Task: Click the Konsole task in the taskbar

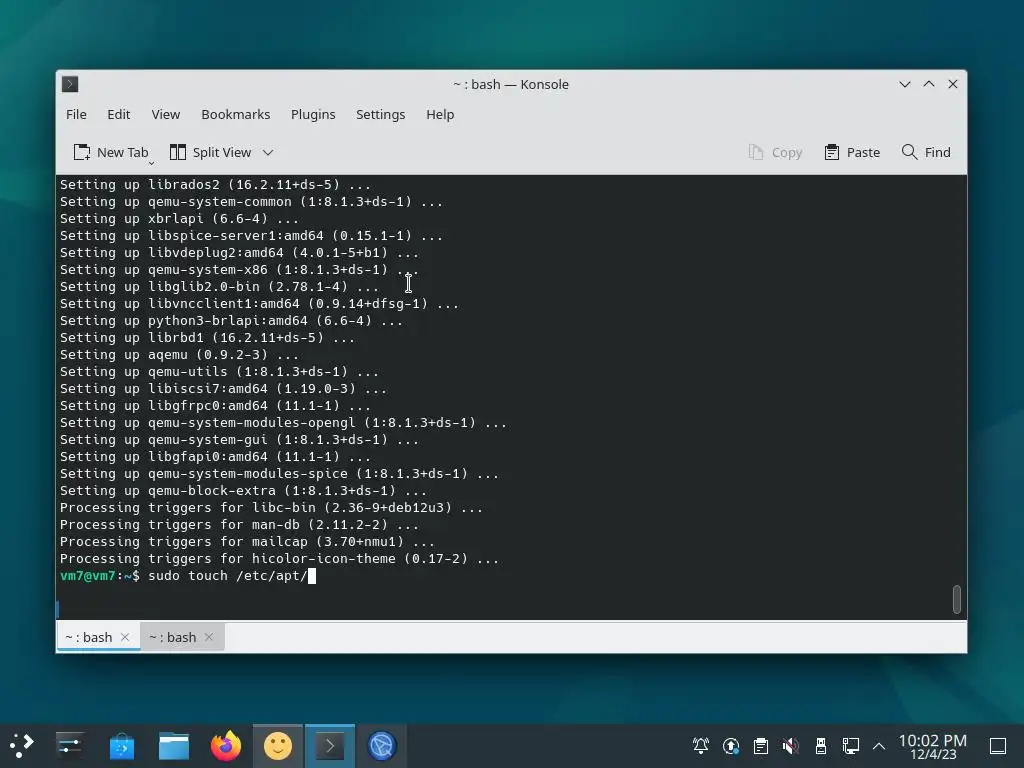Action: pyautogui.click(x=330, y=745)
